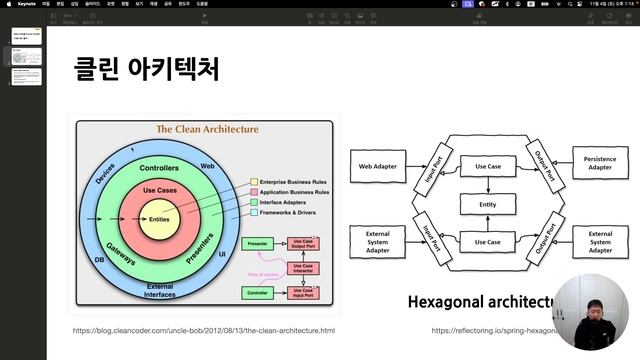Insert a table from toolbar

[x=310, y=17]
